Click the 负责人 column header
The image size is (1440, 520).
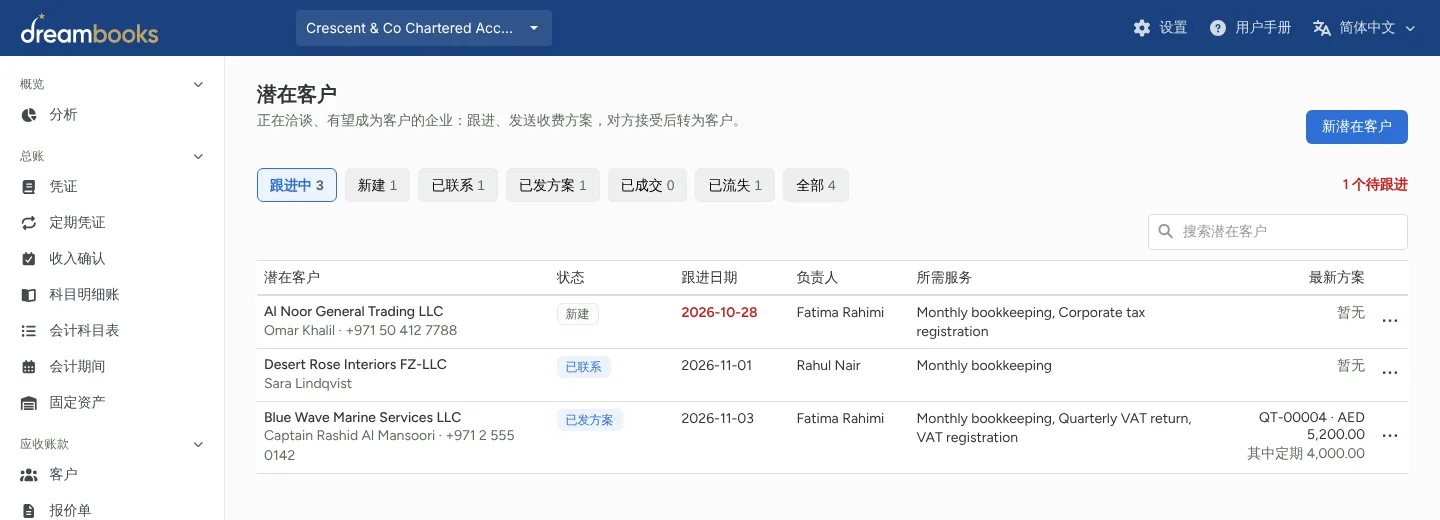point(817,277)
